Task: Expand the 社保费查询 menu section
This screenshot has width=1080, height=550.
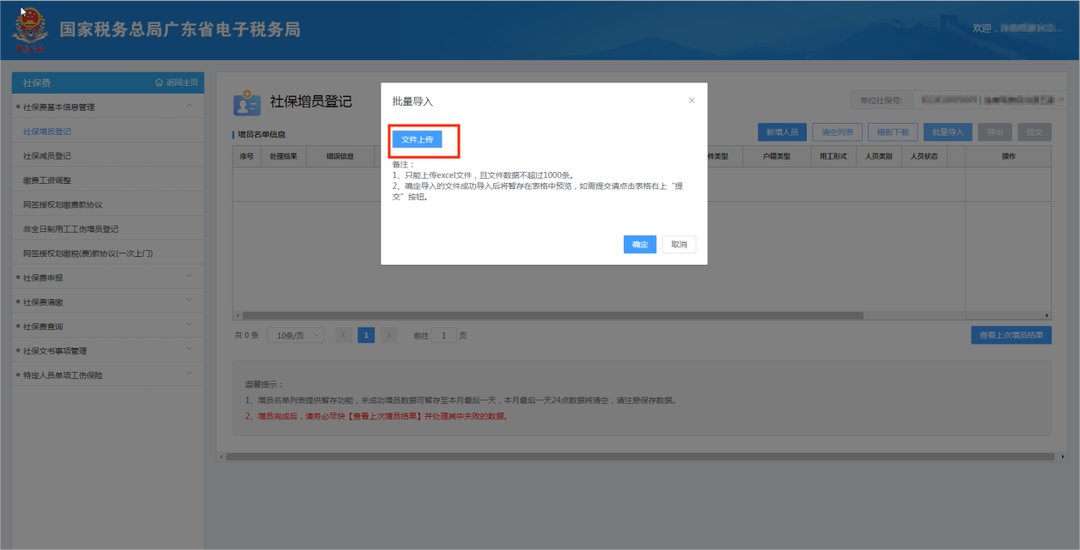Action: [189, 326]
